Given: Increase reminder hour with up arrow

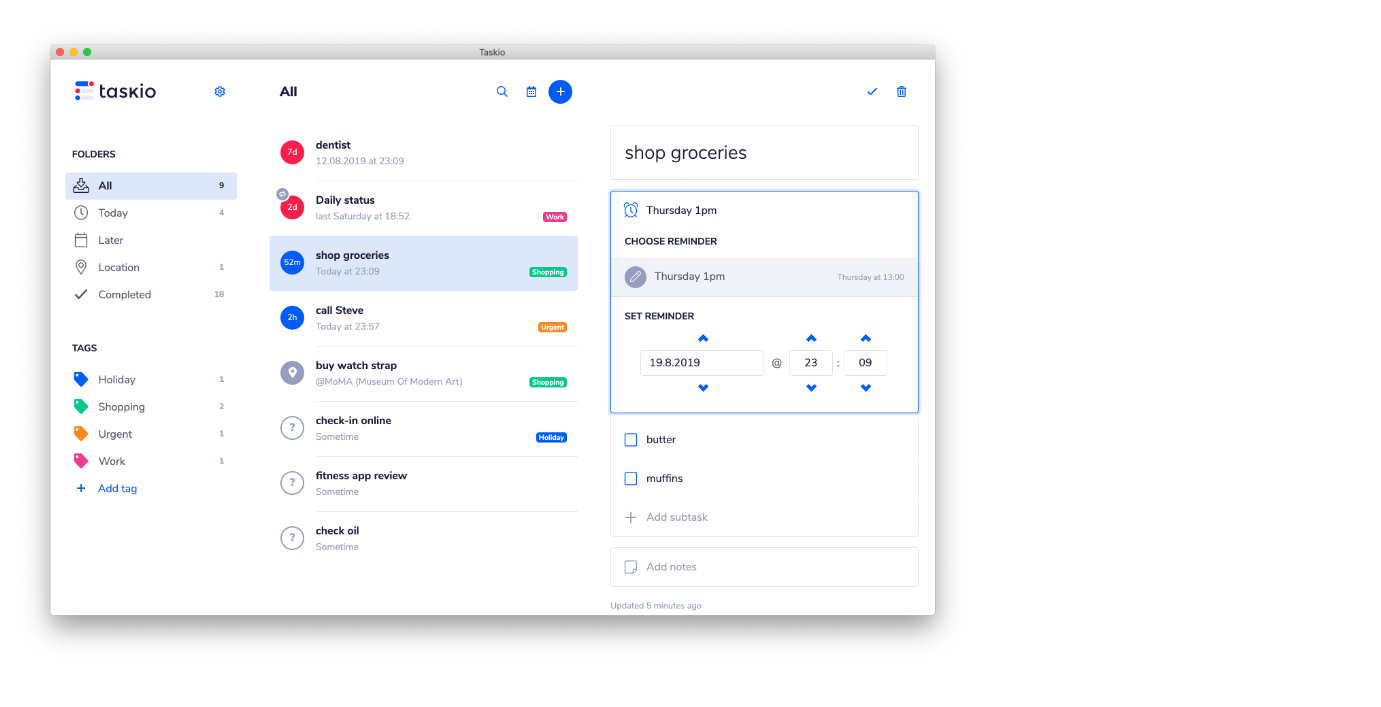Looking at the screenshot, I should (x=811, y=338).
